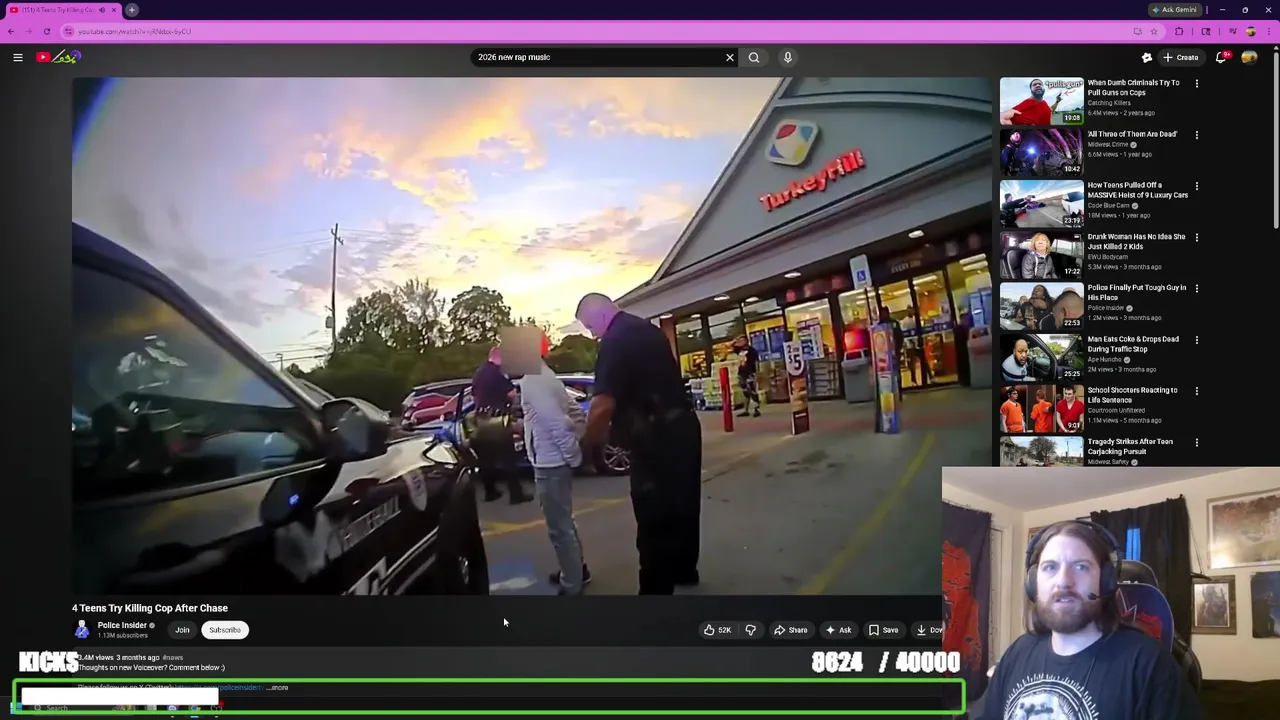Open 'Code Blue Cam' channel name
Viewport: 1280px width, 720px height.
1108,206
